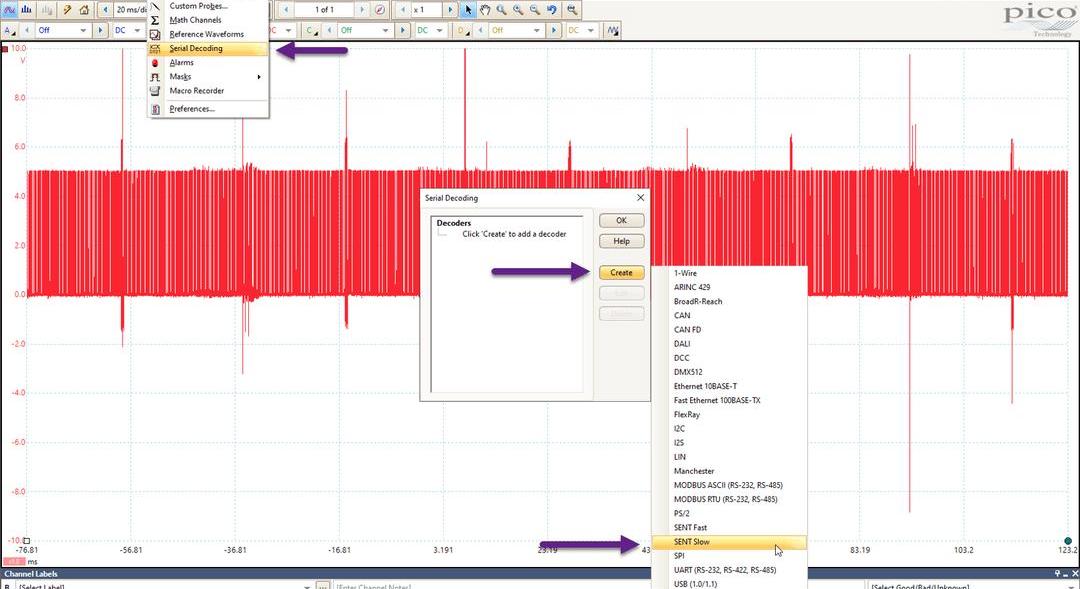The image size is (1080, 589).
Task: Select Ethernet 10BASE-T decoder
Action: pyautogui.click(x=729, y=386)
